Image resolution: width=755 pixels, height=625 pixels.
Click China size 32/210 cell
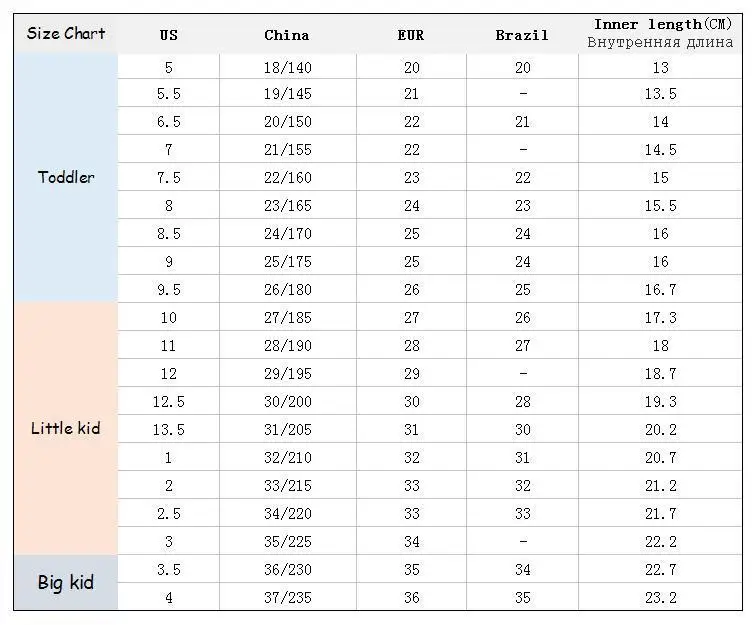point(287,458)
